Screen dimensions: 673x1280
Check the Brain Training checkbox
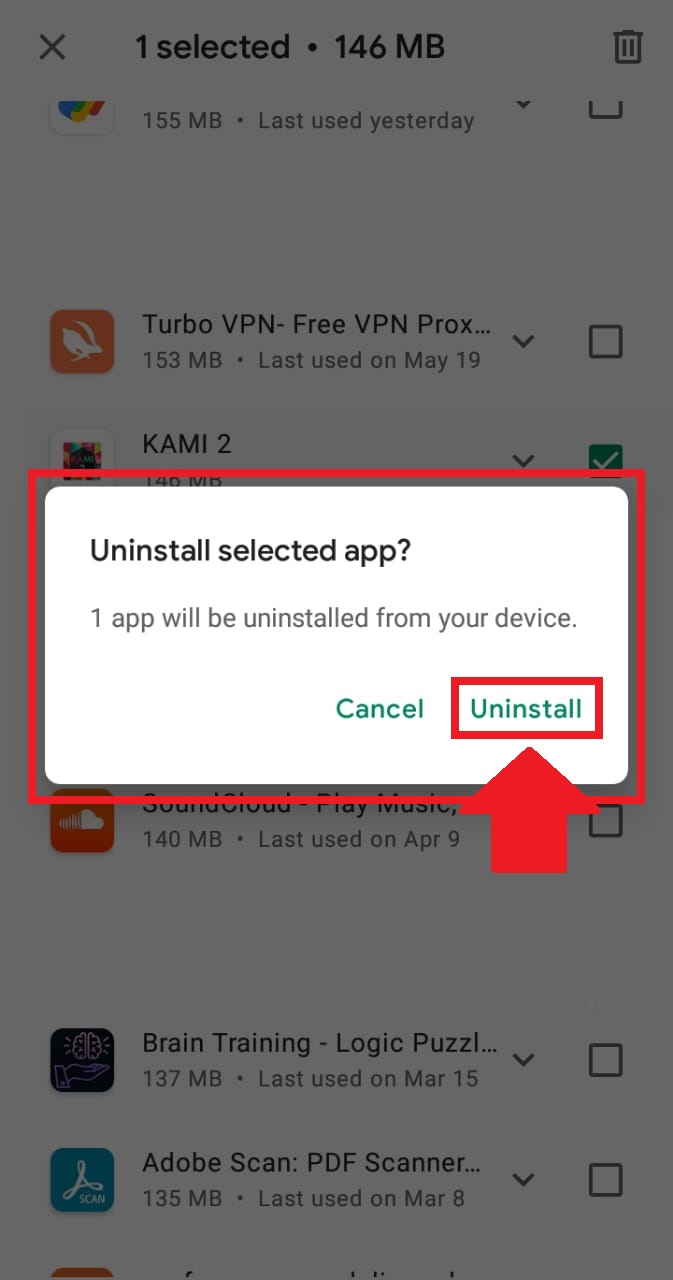click(x=605, y=1059)
